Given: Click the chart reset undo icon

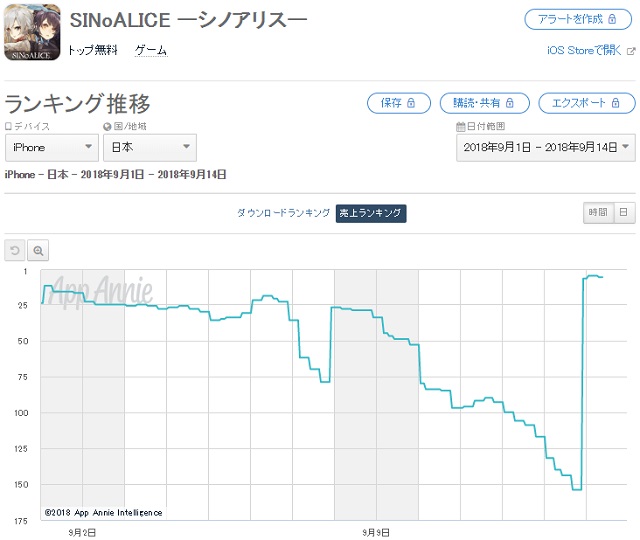Looking at the screenshot, I should (x=15, y=250).
